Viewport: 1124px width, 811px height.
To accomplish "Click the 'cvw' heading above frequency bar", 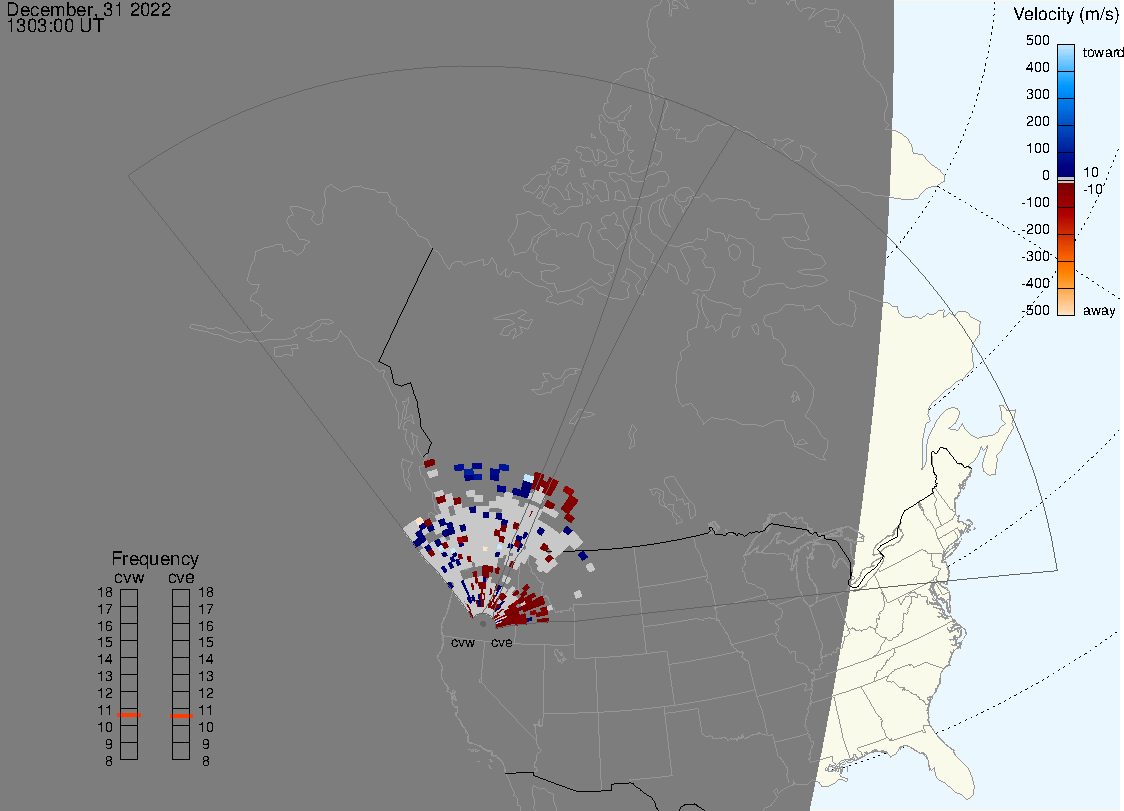I will click(129, 577).
